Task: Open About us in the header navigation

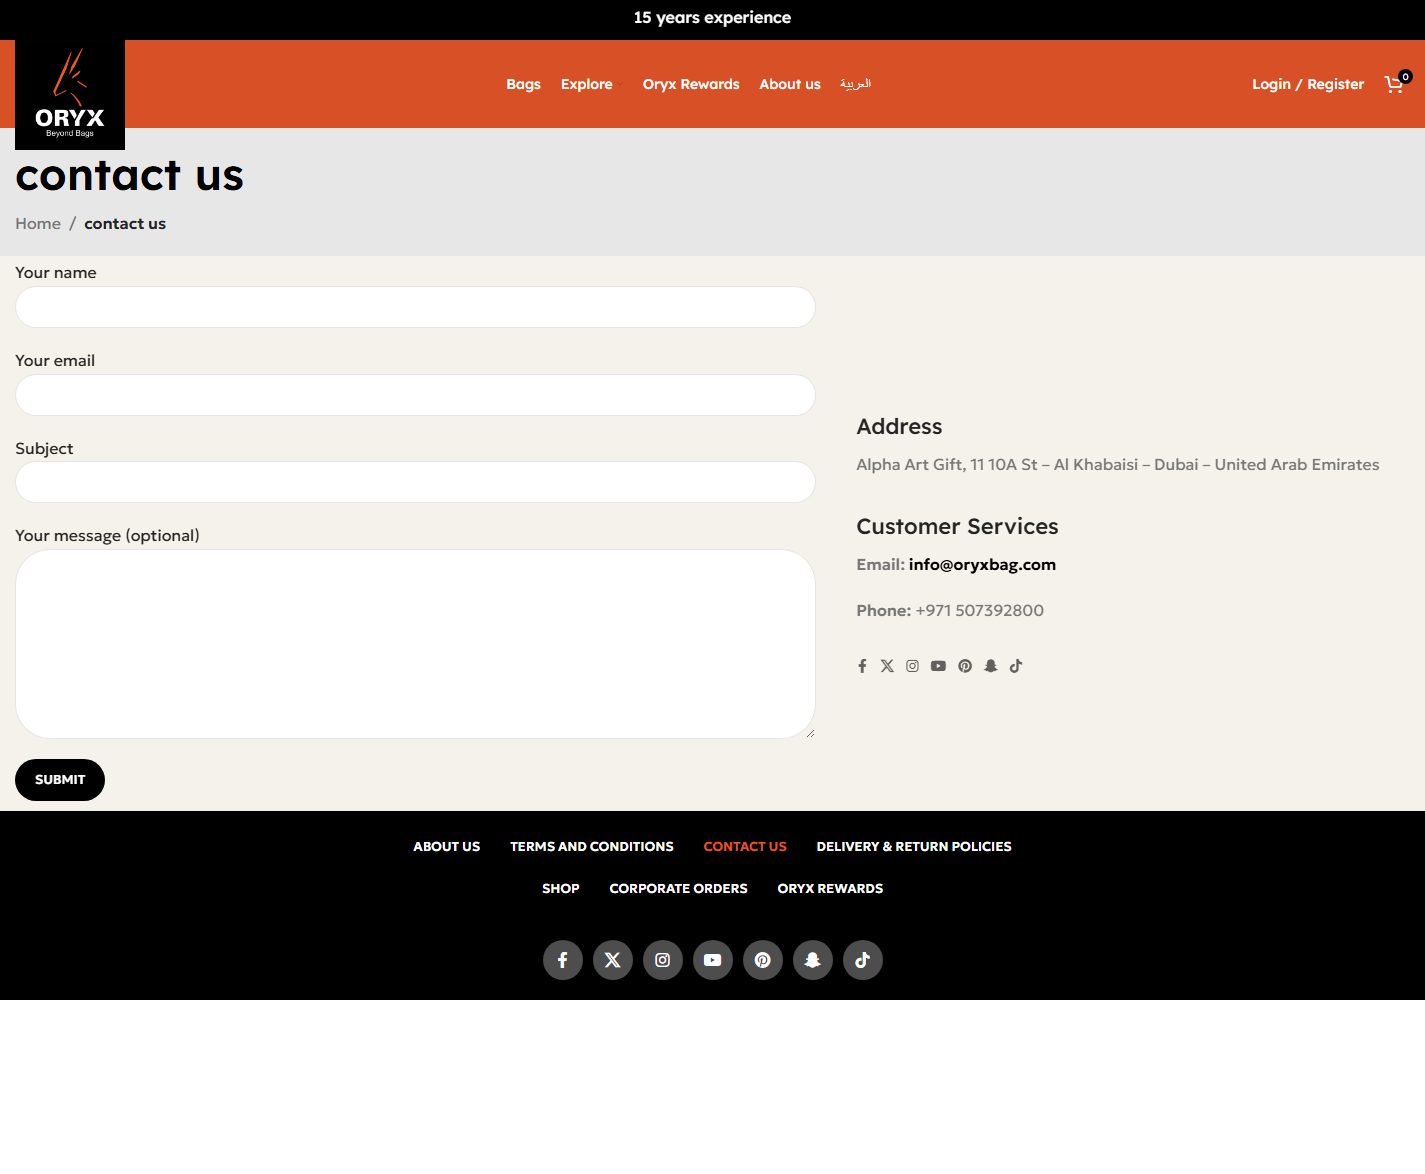Action: tap(790, 84)
